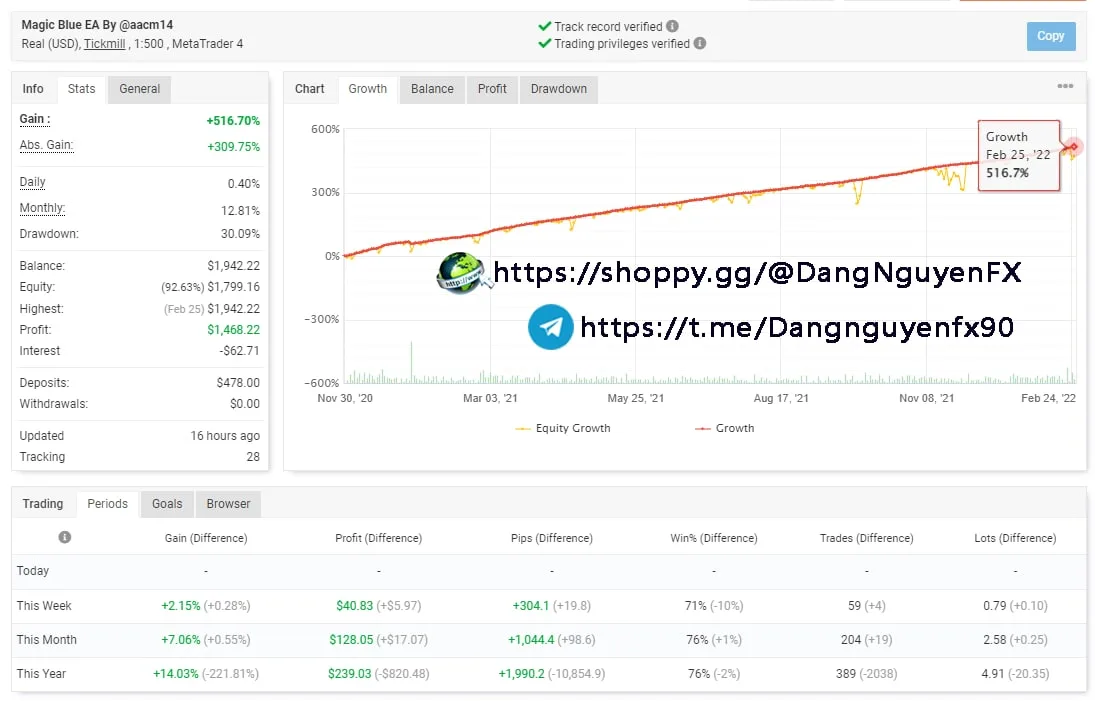Open the Tickmill broker link
Screen dimensions: 1095x701
click(105, 43)
